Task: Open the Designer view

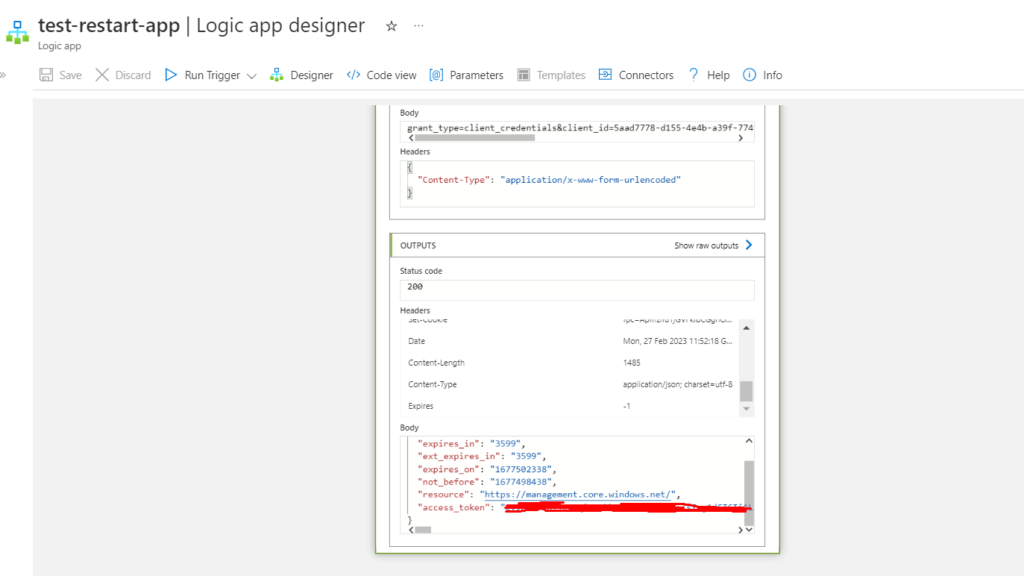Action: [x=302, y=75]
